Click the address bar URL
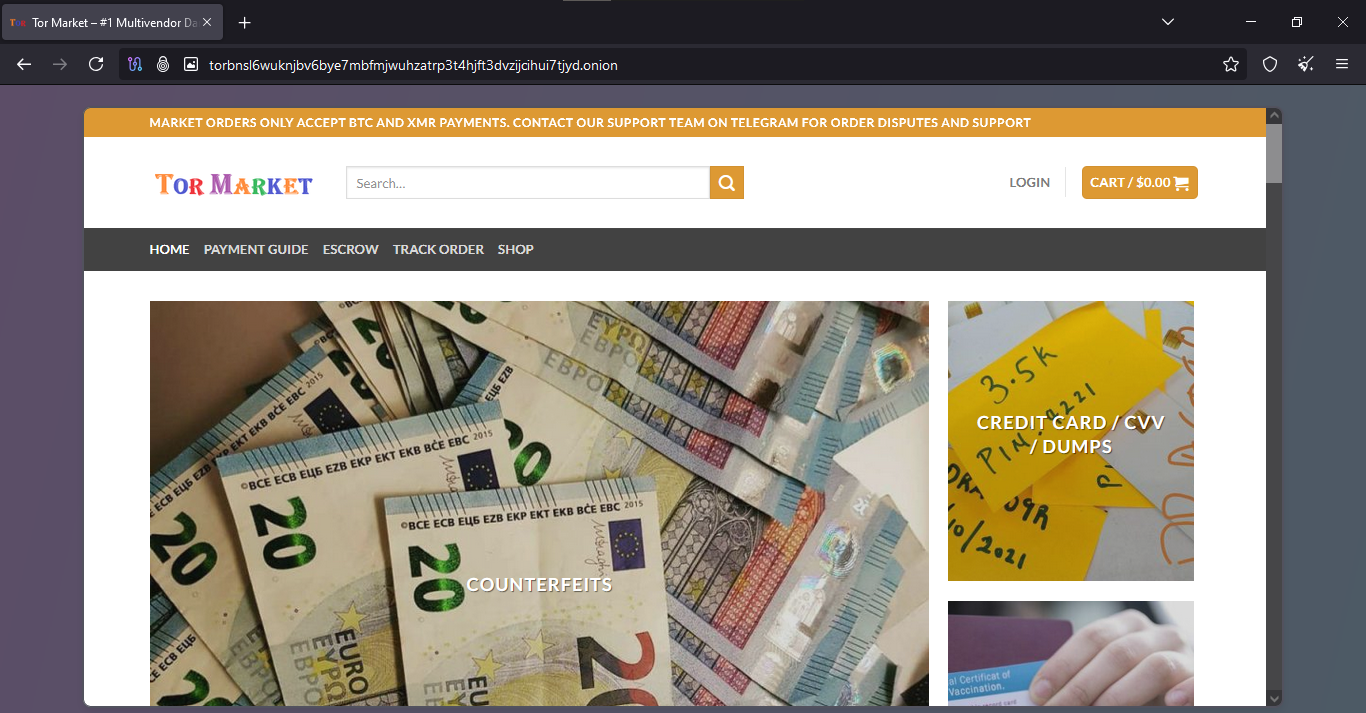 tap(413, 65)
